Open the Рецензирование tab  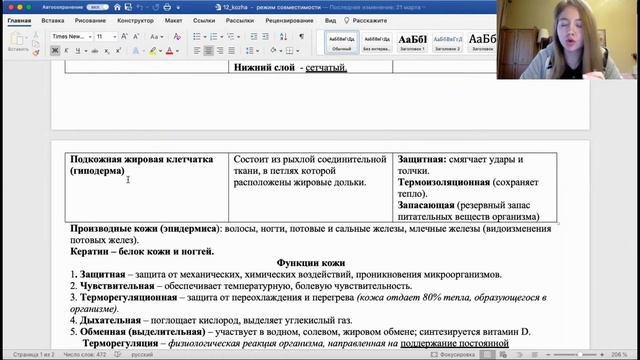point(289,20)
